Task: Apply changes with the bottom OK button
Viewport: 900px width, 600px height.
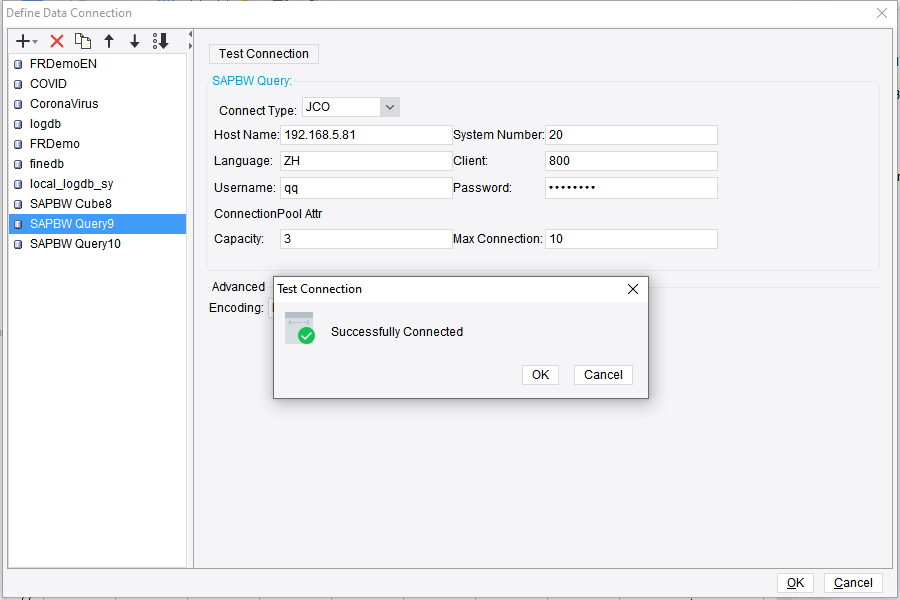Action: click(x=796, y=582)
